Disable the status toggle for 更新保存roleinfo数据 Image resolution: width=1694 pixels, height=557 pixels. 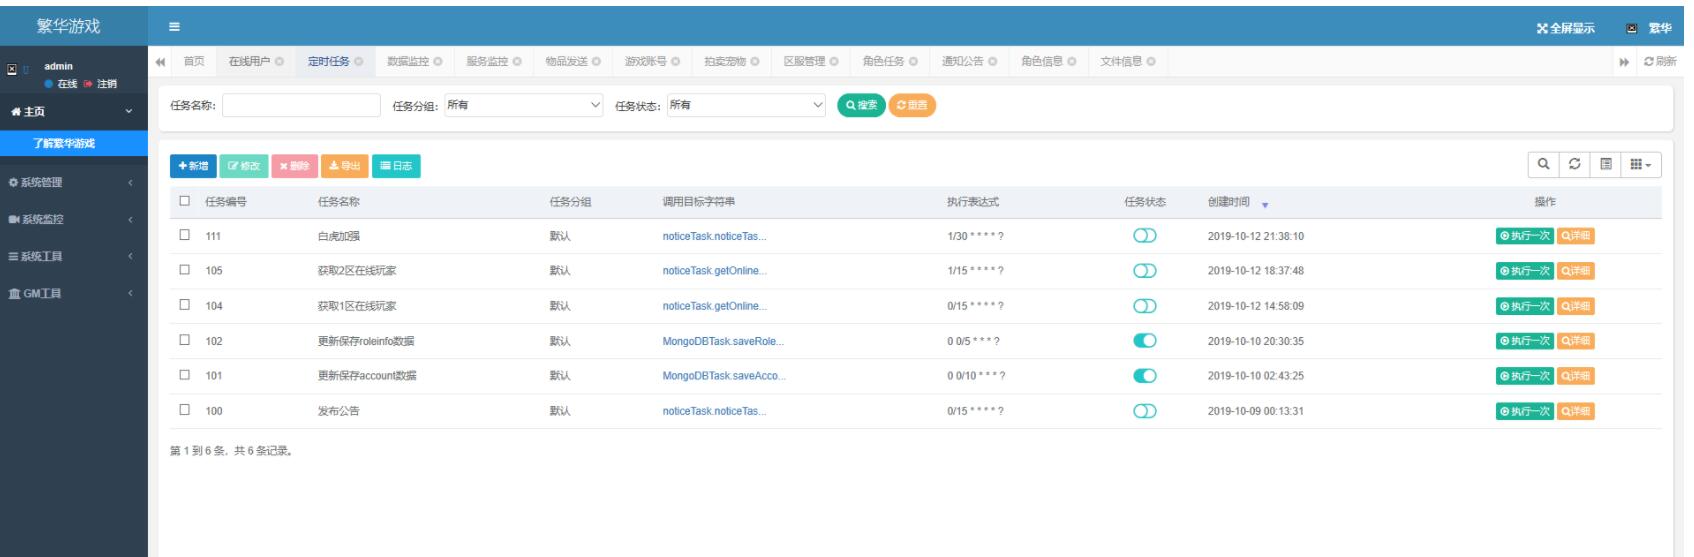[1145, 341]
